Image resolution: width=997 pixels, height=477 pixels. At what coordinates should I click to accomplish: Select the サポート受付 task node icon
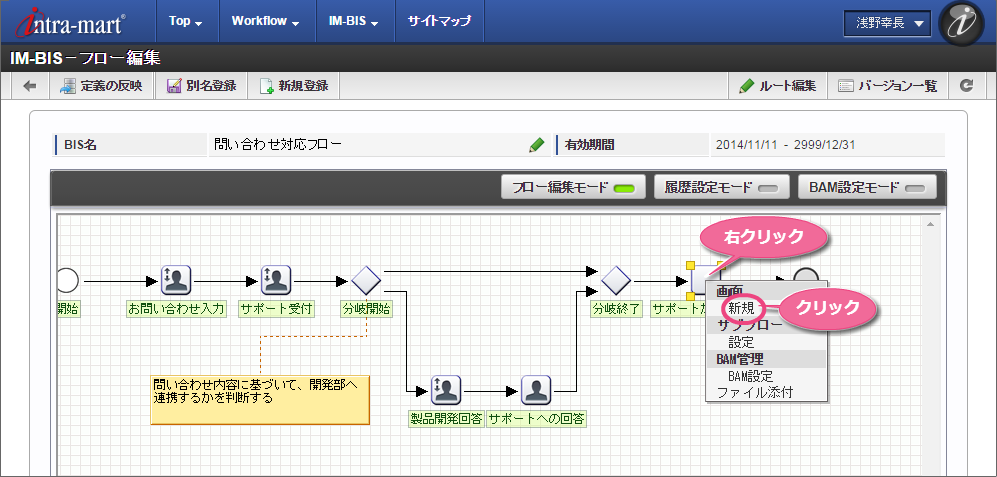coord(276,280)
